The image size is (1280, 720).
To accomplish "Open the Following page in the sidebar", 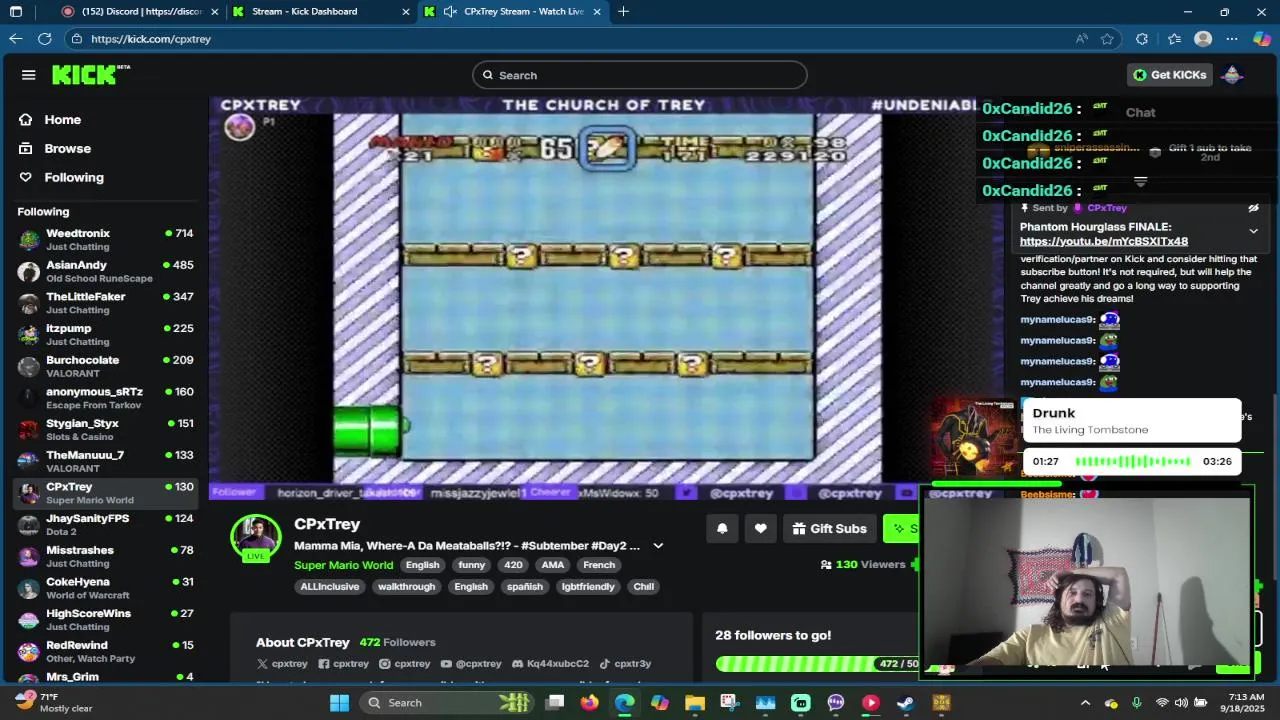I will coord(73,178).
